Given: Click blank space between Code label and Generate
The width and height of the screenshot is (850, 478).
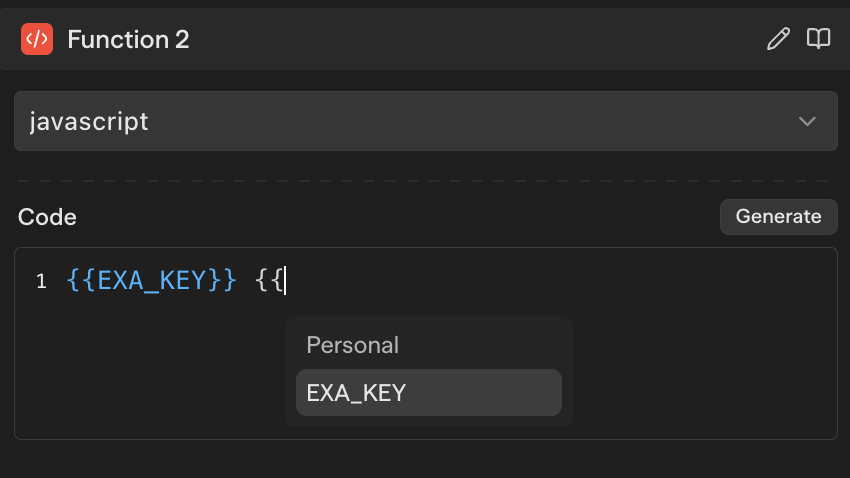Looking at the screenshot, I should click(x=400, y=217).
